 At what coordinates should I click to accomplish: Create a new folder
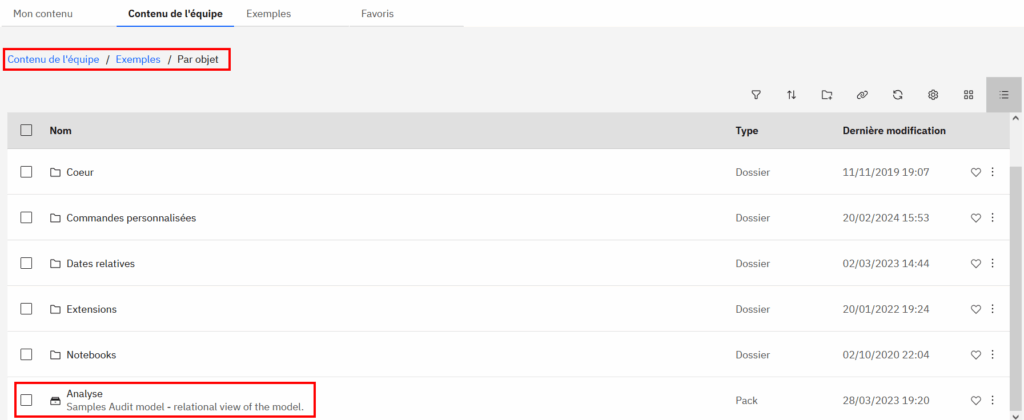tap(827, 95)
